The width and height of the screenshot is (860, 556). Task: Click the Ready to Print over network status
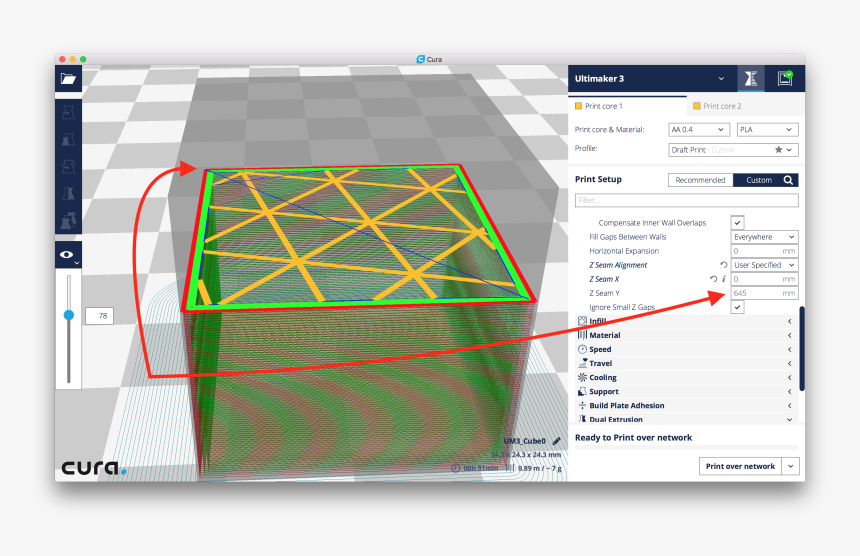pyautogui.click(x=633, y=438)
